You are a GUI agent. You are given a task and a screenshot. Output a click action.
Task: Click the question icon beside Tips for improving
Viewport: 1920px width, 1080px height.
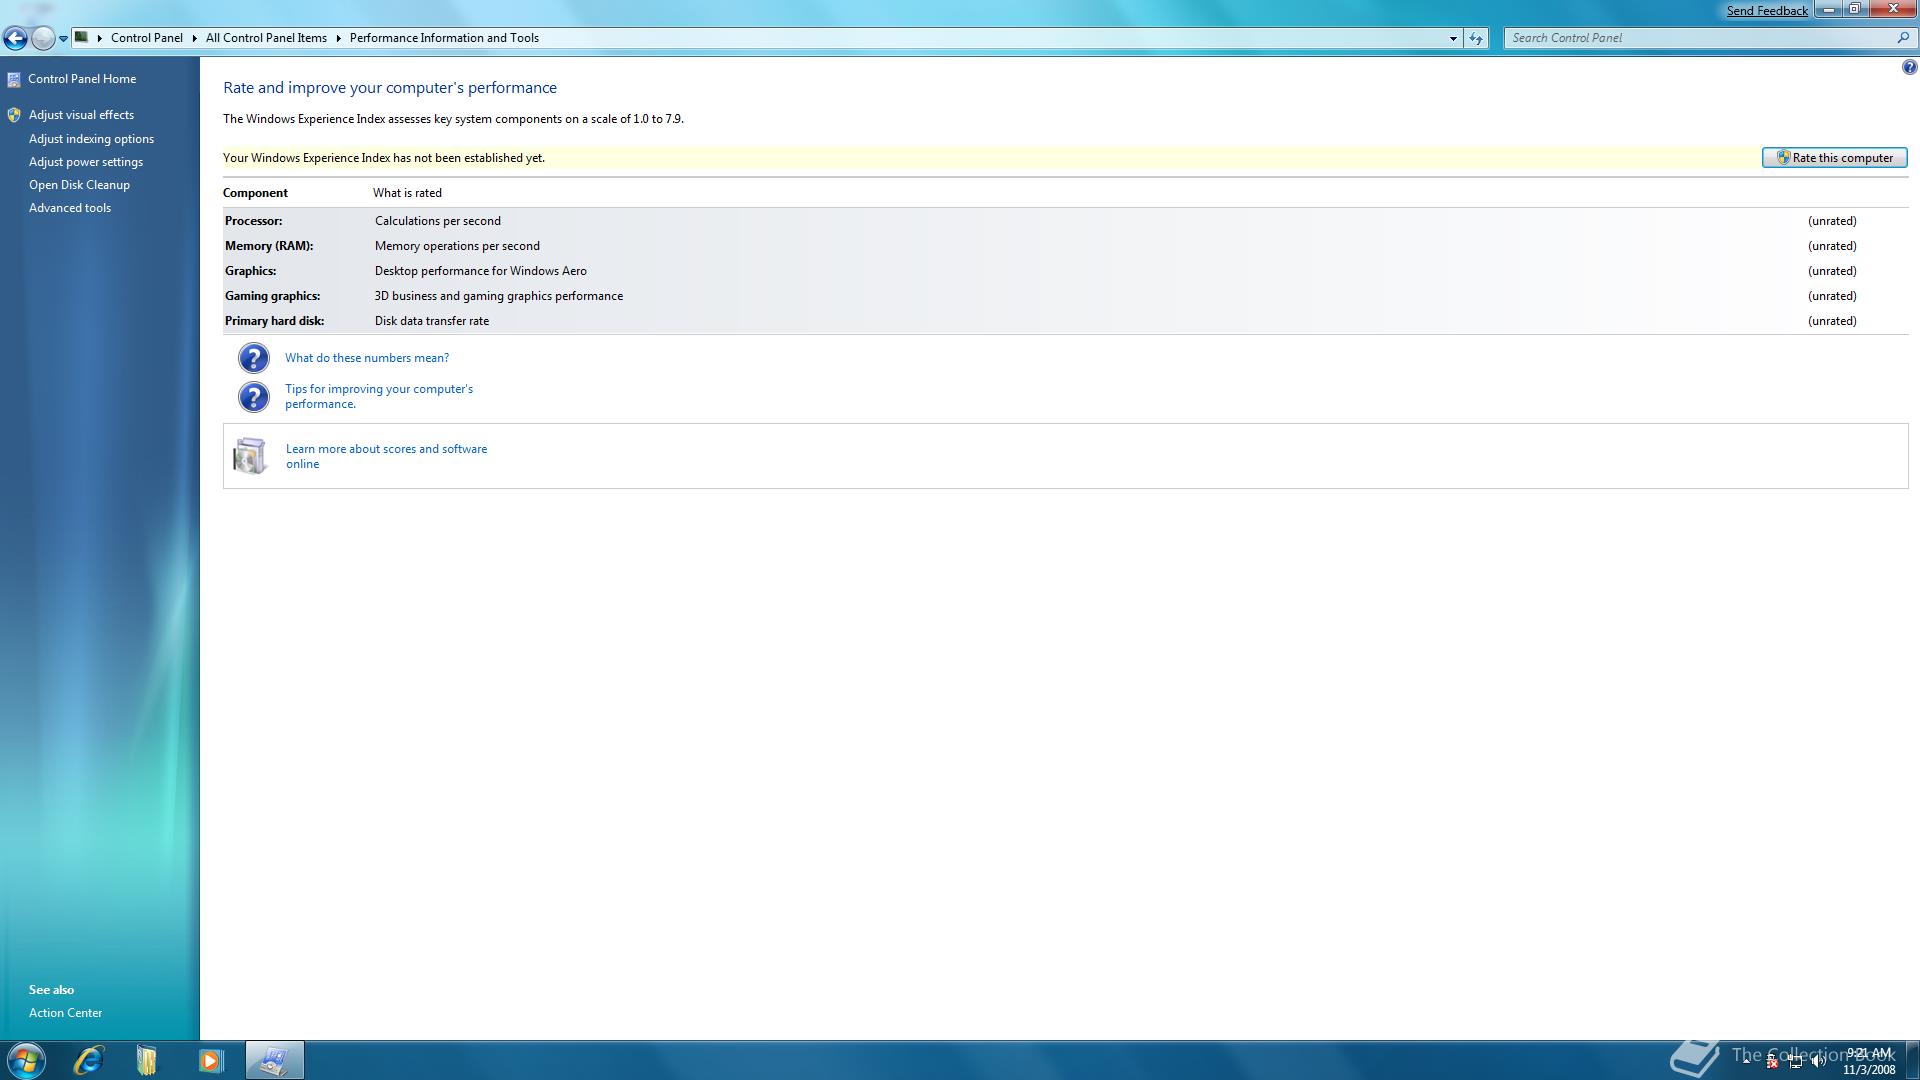(254, 397)
